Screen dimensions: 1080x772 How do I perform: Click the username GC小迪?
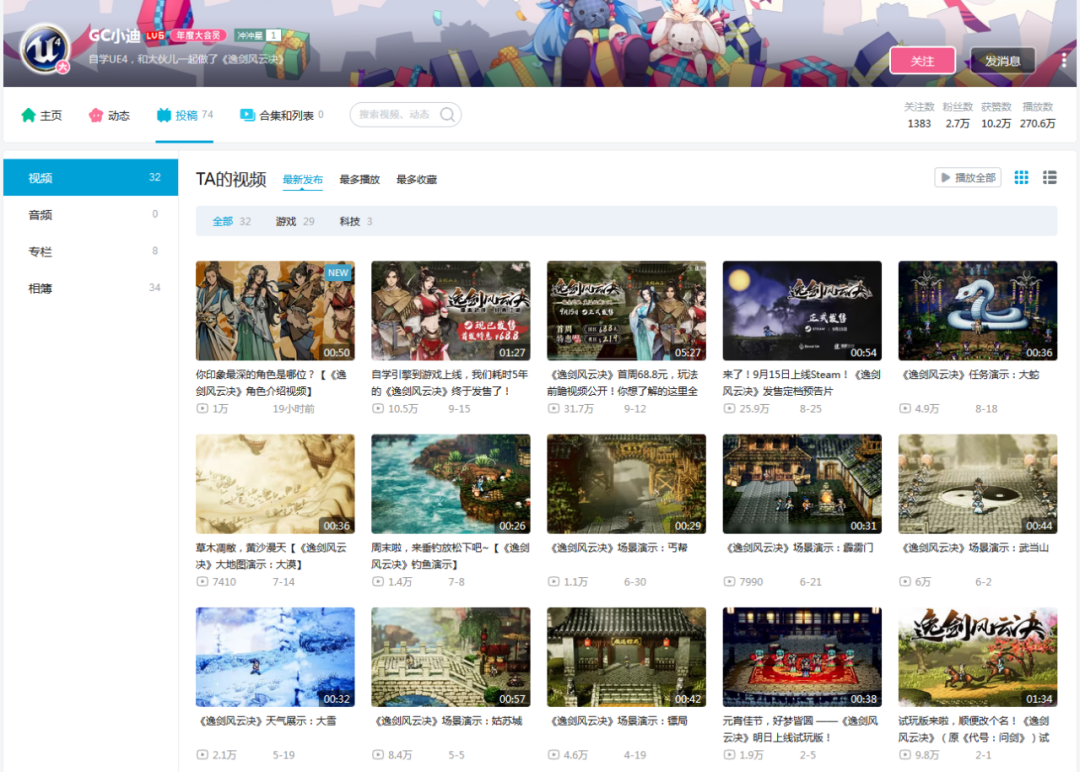click(x=114, y=35)
